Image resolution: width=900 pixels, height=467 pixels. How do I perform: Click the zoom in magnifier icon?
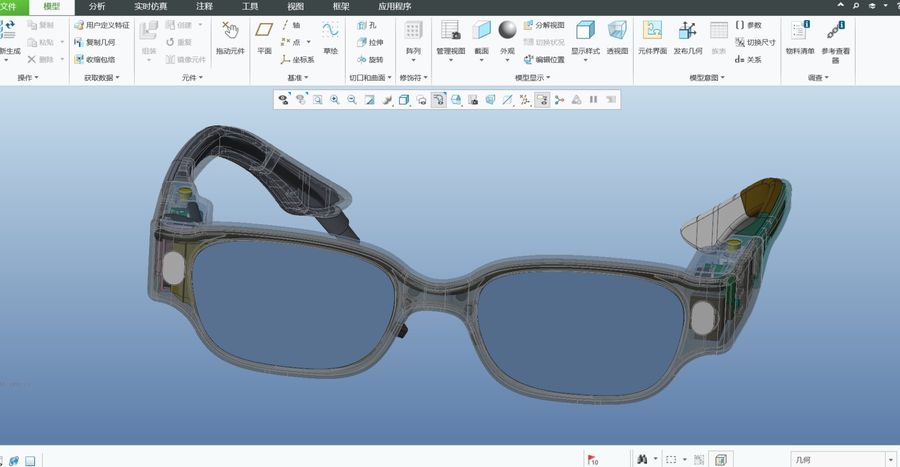click(335, 100)
